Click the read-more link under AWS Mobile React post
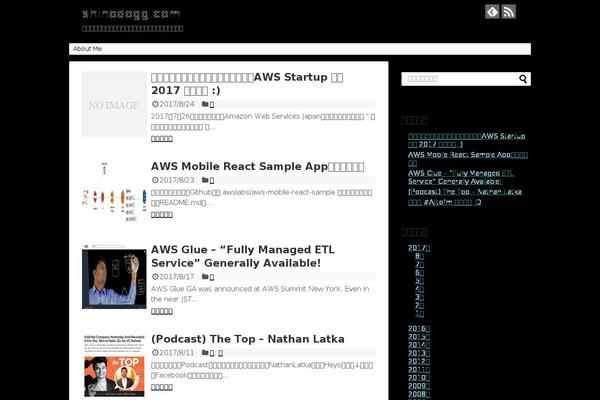This screenshot has height=400, width=600. (161, 215)
